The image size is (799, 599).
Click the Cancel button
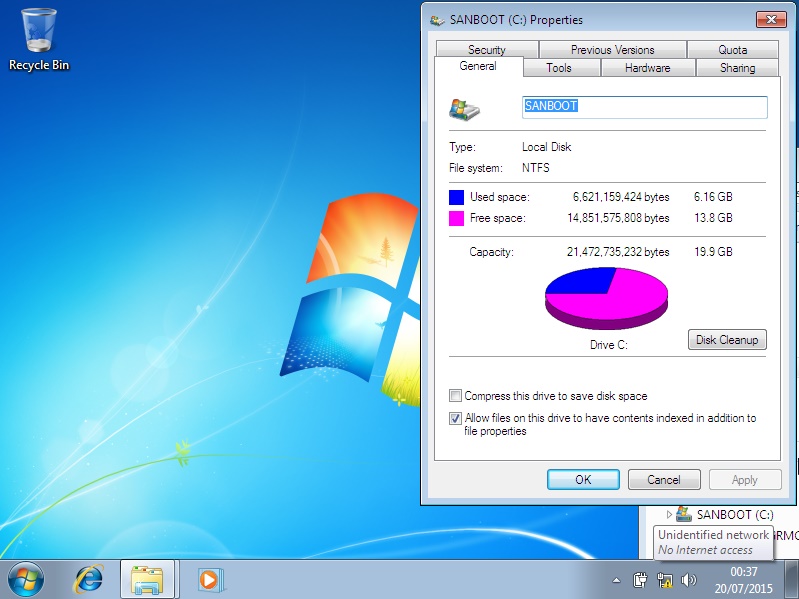coord(664,480)
